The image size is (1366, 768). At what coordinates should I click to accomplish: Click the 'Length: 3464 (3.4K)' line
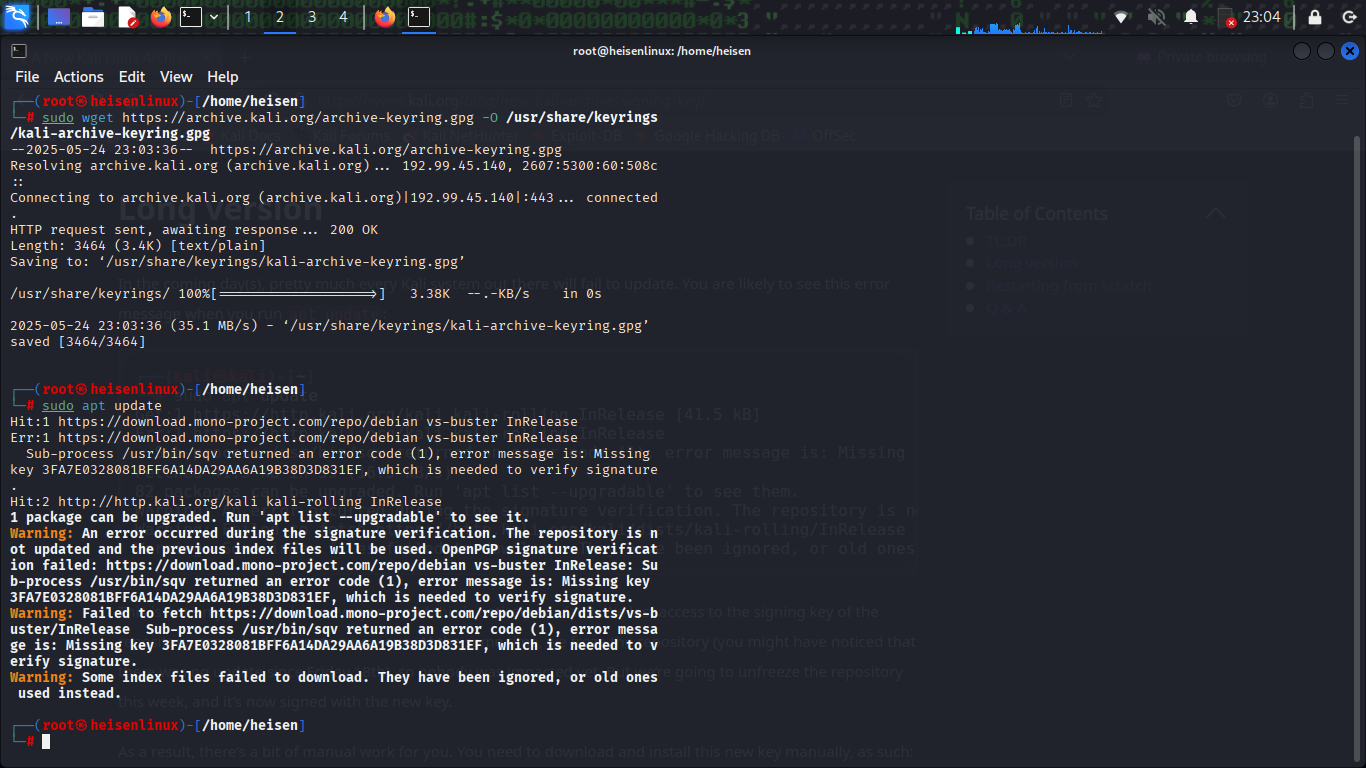coord(138,245)
